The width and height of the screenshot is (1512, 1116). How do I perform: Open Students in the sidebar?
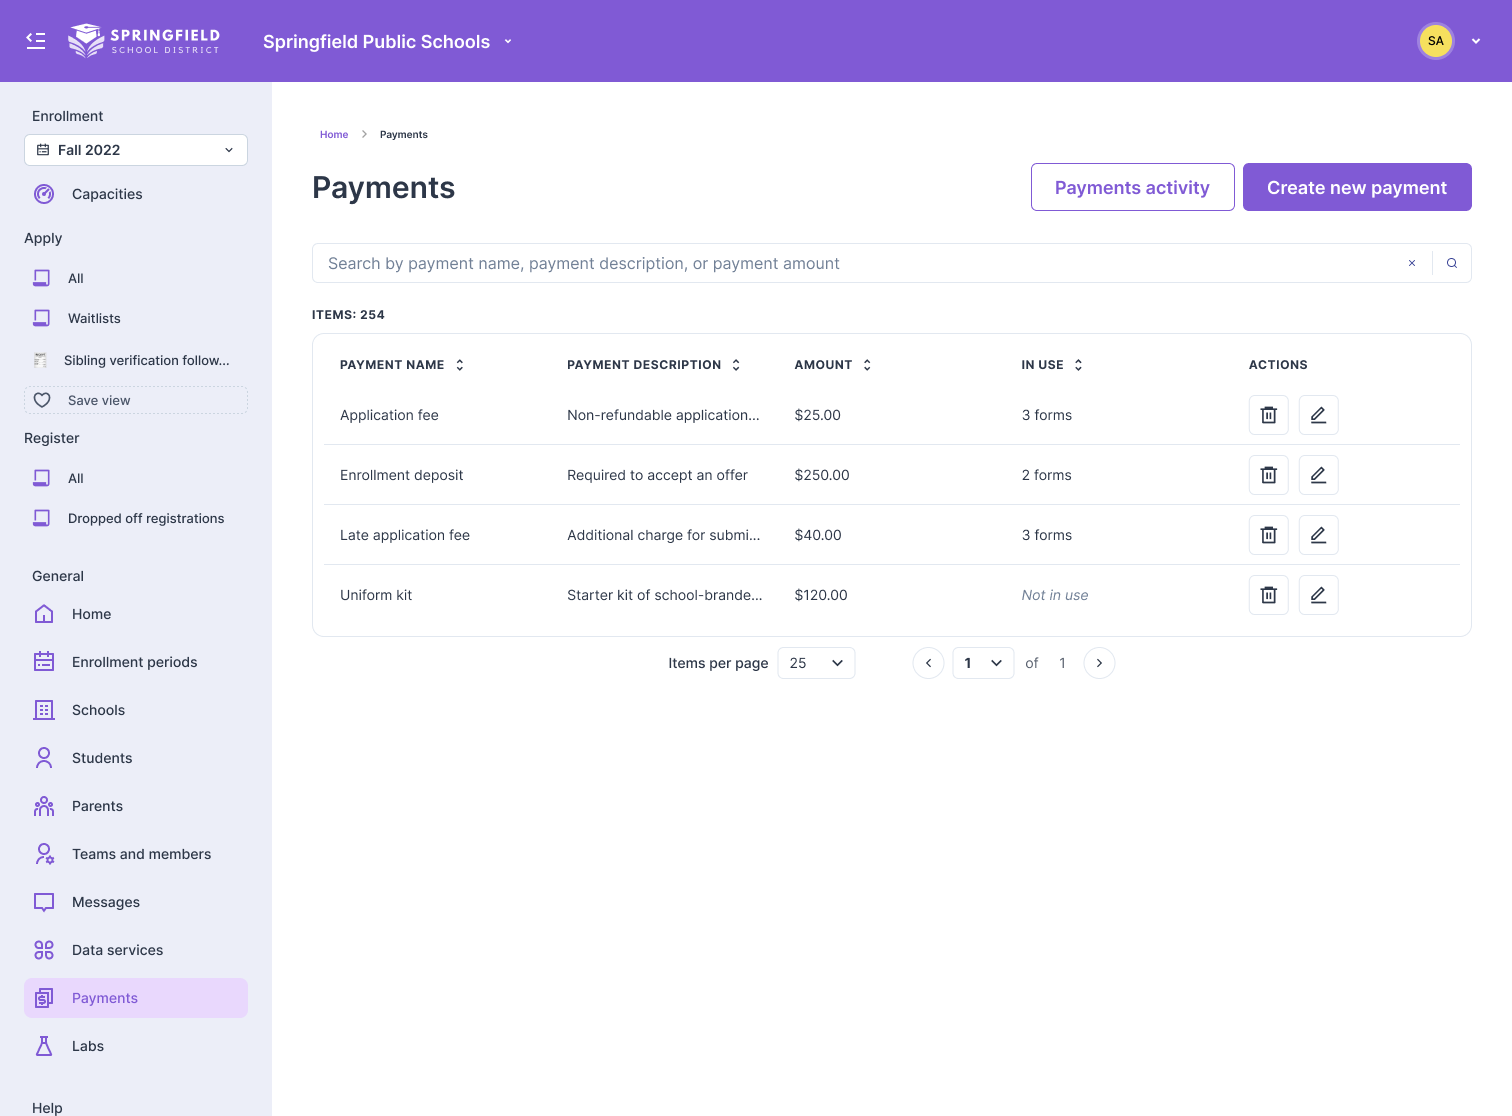pyautogui.click(x=136, y=758)
